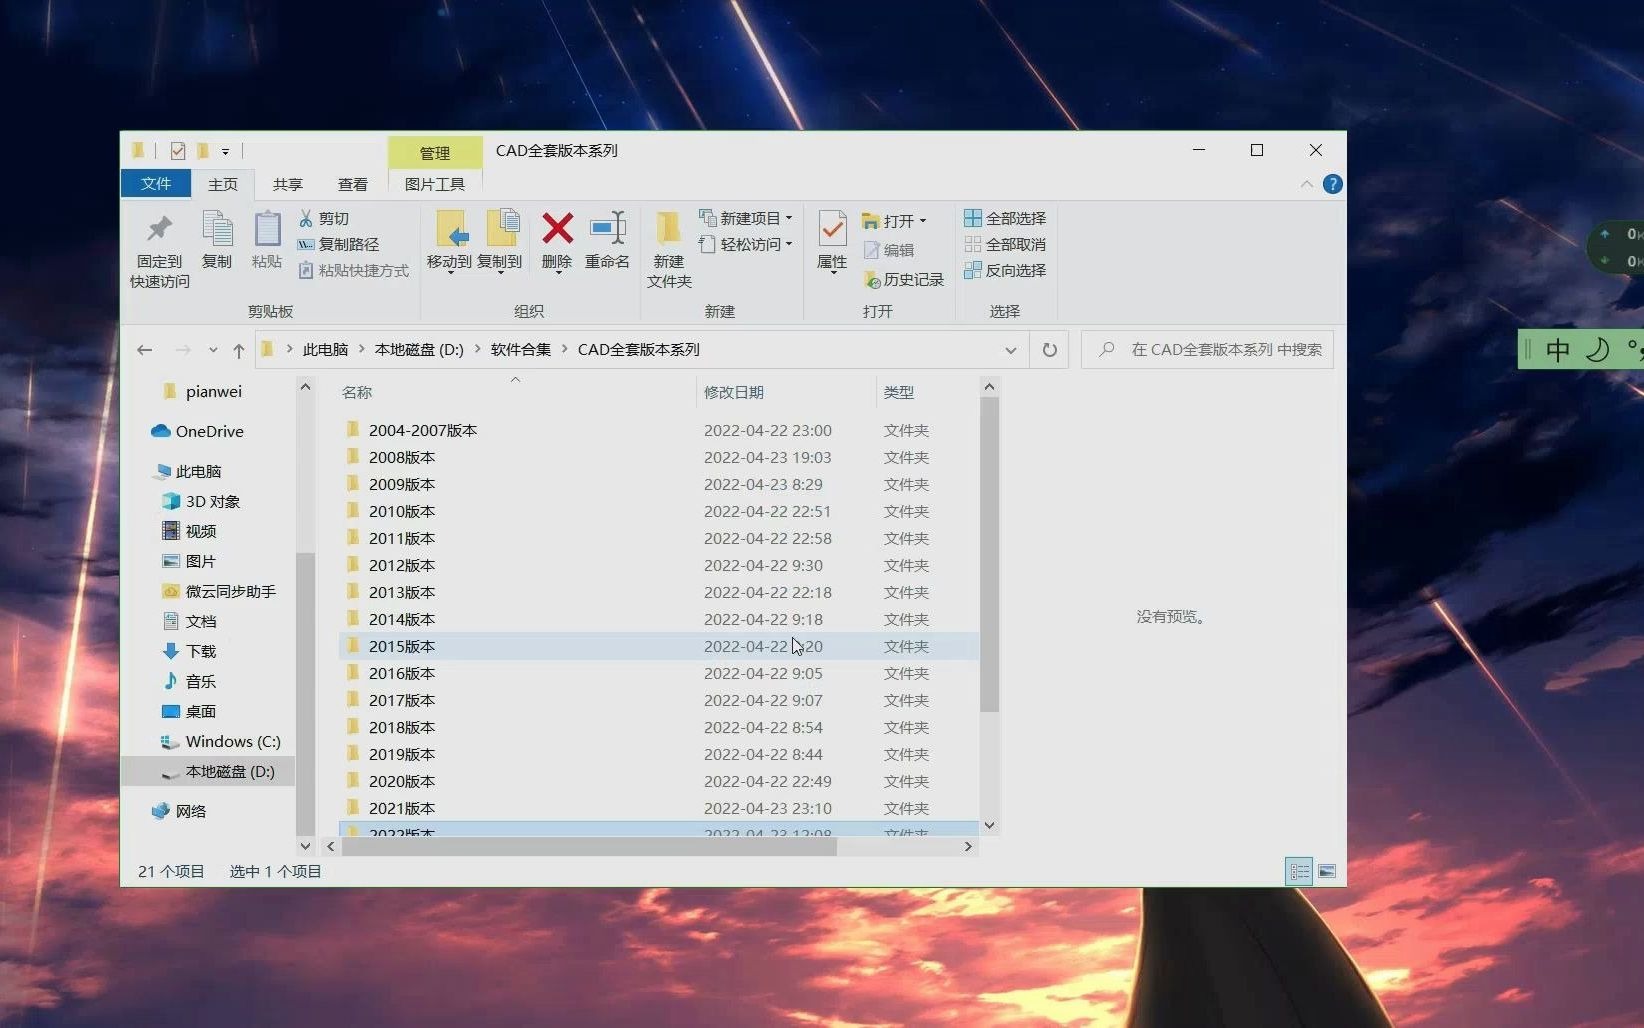Click the Help question mark icon

(1332, 184)
